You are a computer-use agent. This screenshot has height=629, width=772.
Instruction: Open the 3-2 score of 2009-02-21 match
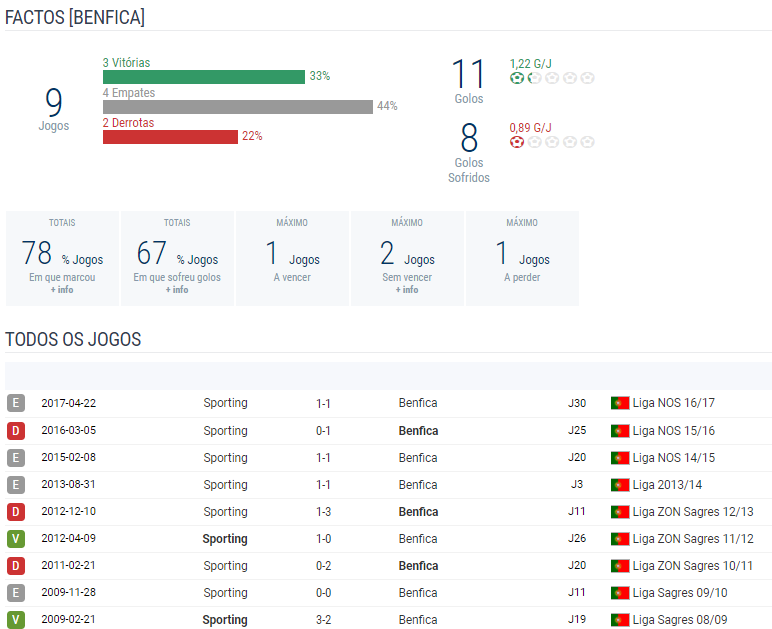[x=323, y=621]
